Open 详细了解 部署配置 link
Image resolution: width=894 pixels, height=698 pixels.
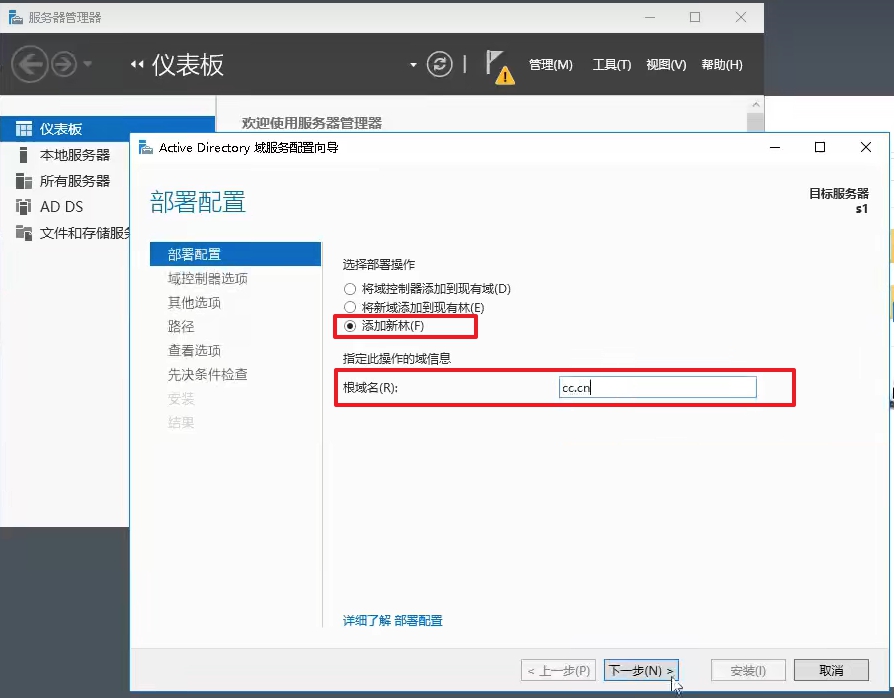[x=392, y=620]
